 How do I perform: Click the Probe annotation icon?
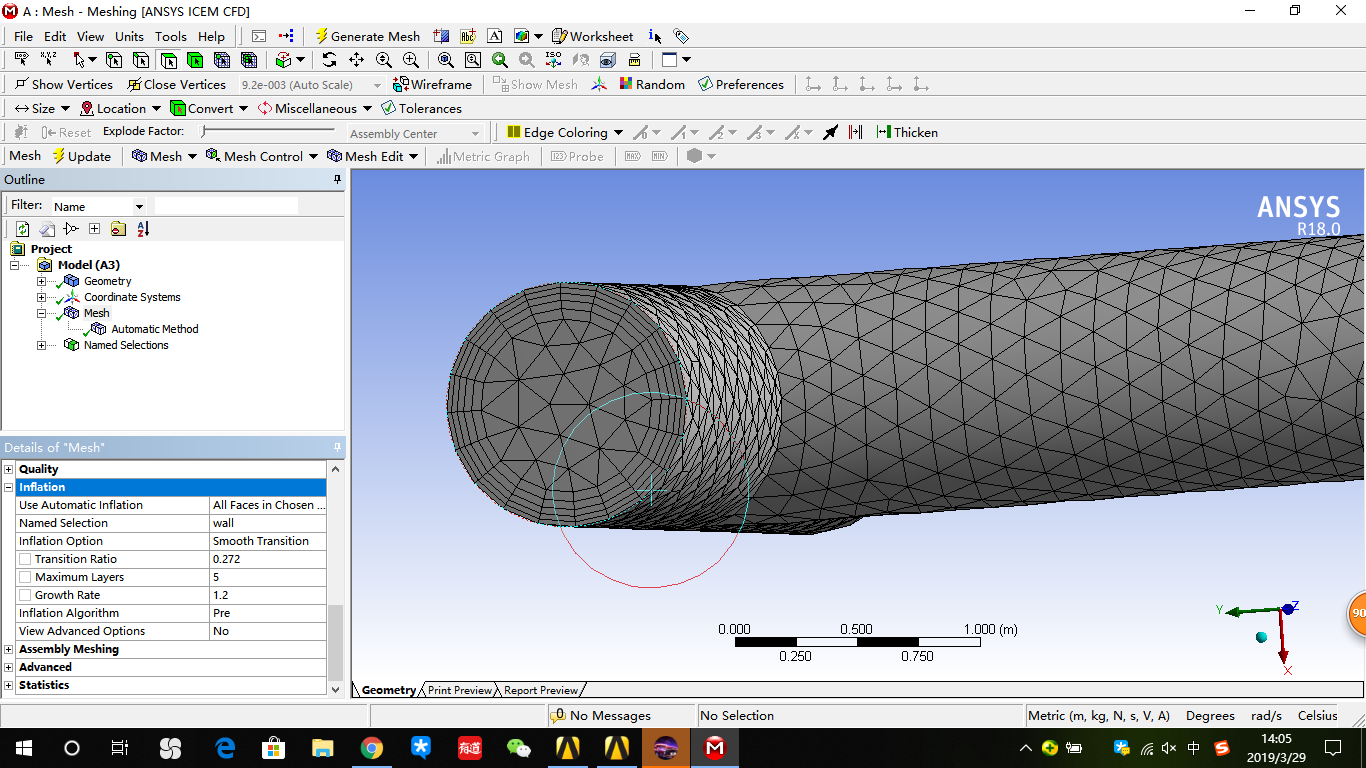point(577,156)
